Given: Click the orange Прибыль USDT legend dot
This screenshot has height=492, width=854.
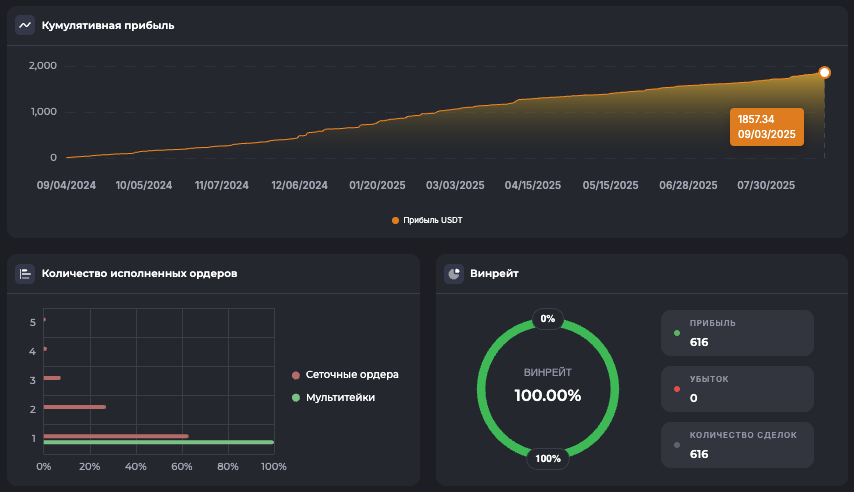Looking at the screenshot, I should [x=395, y=220].
